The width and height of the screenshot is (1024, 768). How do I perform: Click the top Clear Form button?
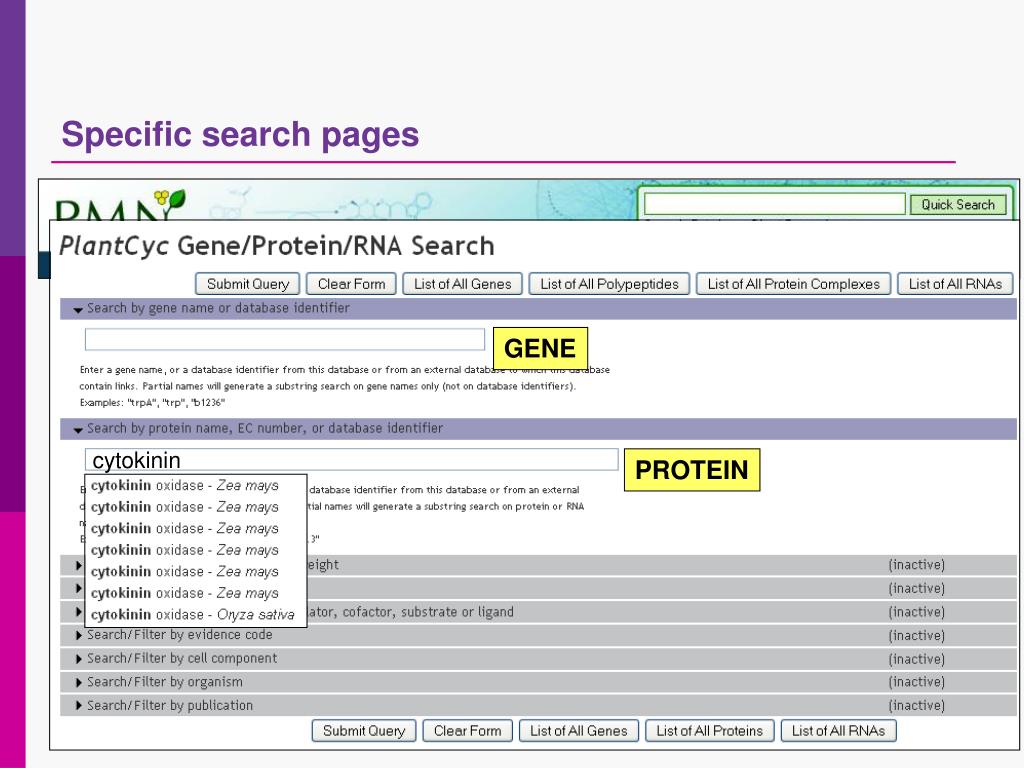pos(351,284)
